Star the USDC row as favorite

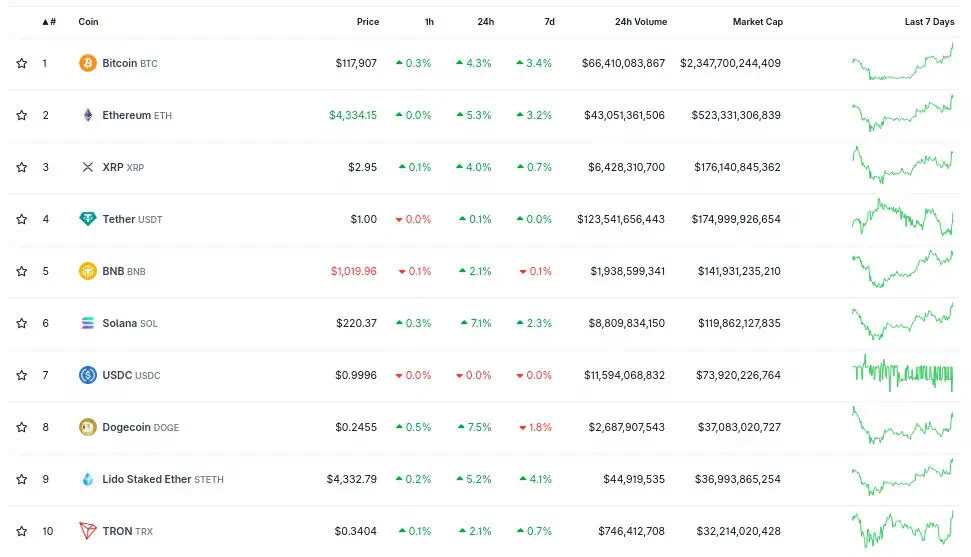click(22, 375)
